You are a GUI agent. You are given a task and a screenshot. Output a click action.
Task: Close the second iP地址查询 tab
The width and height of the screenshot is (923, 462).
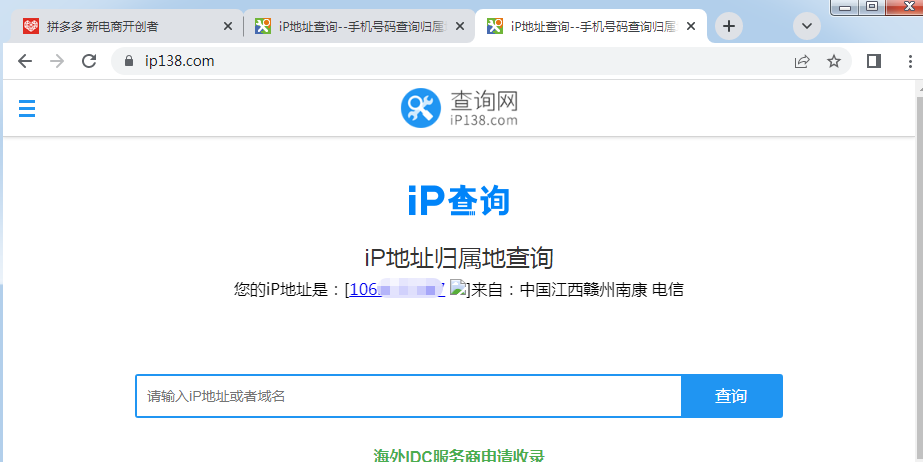(460, 26)
